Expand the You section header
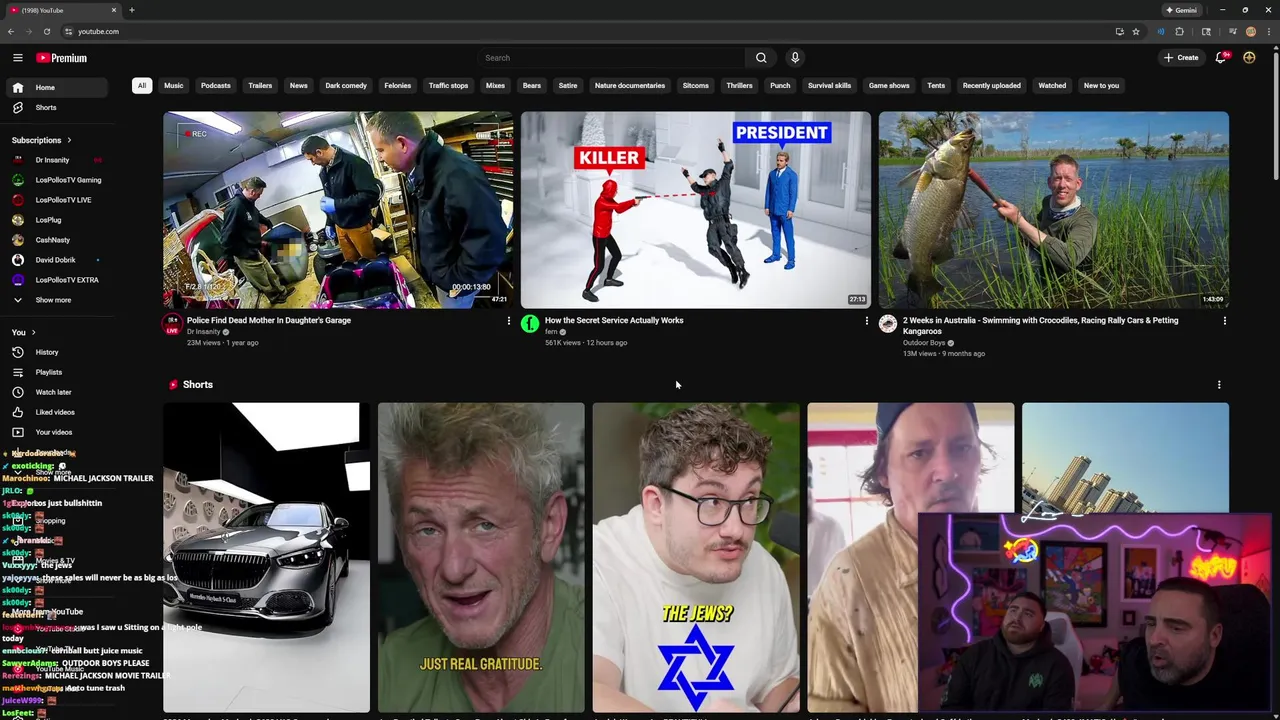The width and height of the screenshot is (1280, 720). point(23,332)
